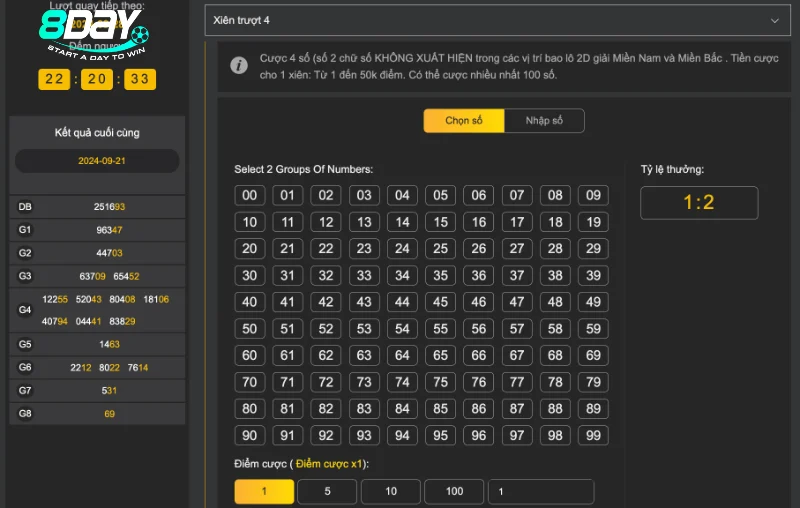Pick number 99 in the grid
This screenshot has width=800, height=508.
tap(593, 436)
